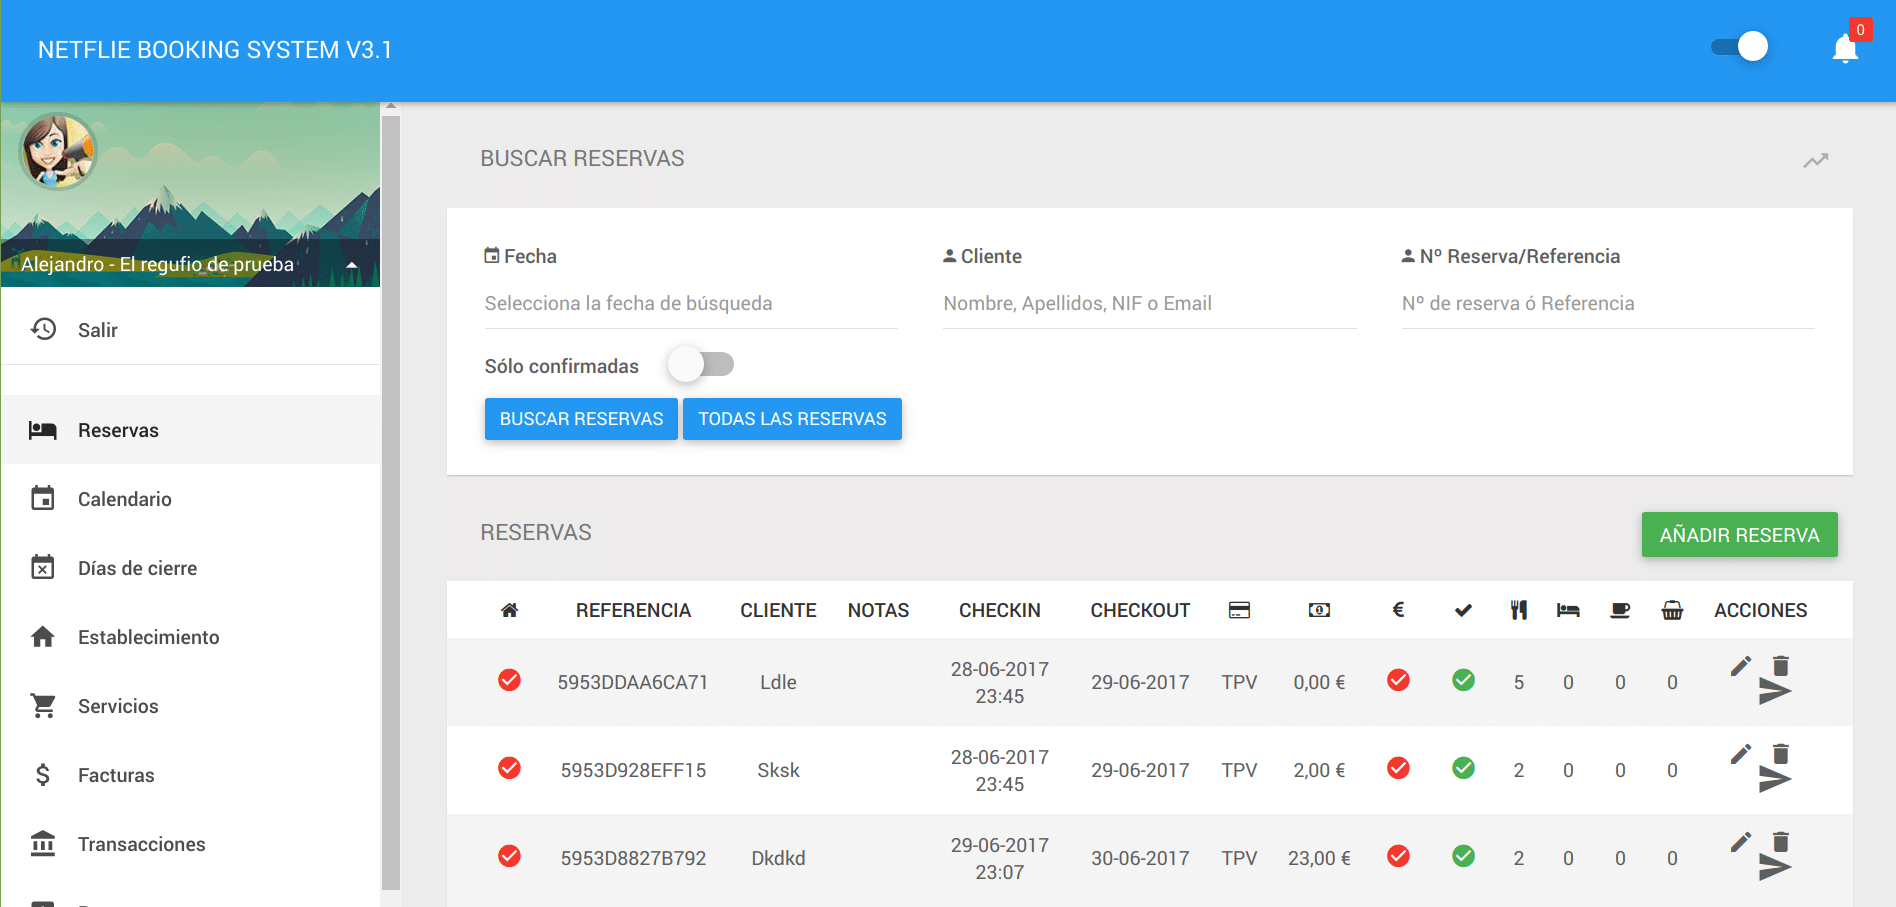Delete reservation 5953DDAA6CA71 using trash icon
The width and height of the screenshot is (1896, 907).
1780,666
